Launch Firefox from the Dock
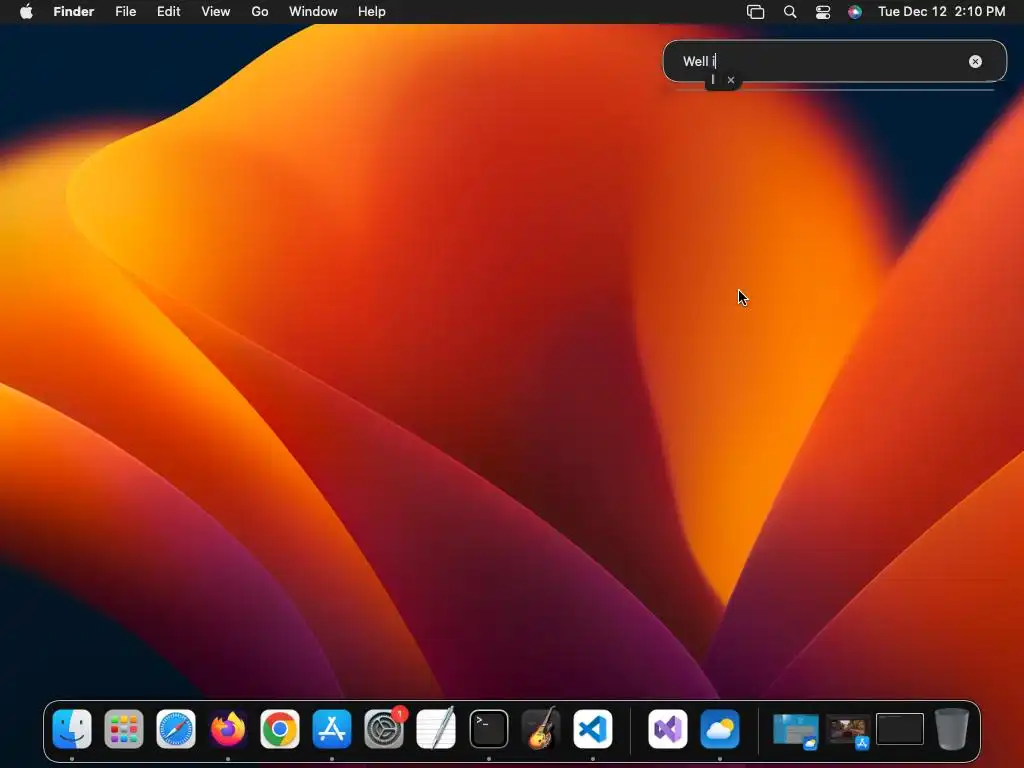The width and height of the screenshot is (1024, 768). [x=228, y=728]
